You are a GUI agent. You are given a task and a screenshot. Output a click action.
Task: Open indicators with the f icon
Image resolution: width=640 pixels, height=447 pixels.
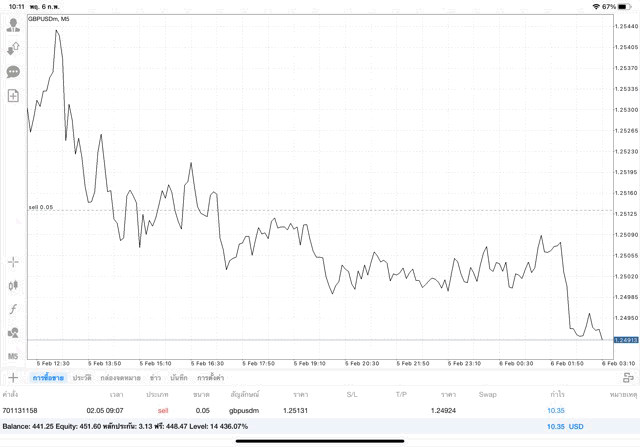click(13, 309)
